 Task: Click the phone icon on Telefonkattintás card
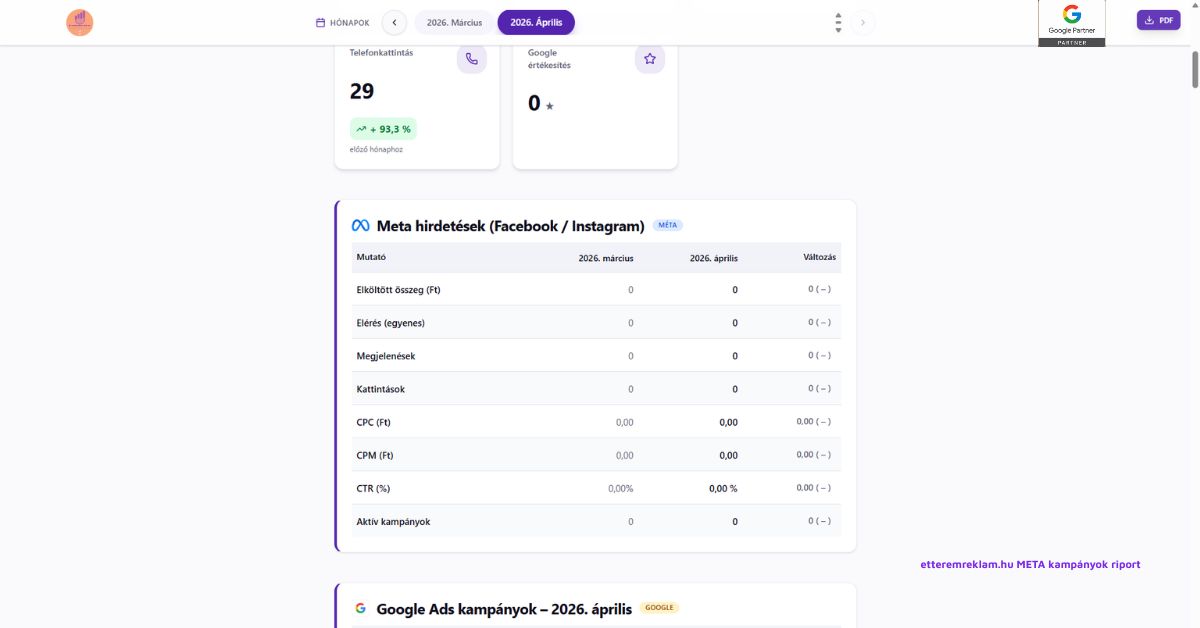[472, 59]
